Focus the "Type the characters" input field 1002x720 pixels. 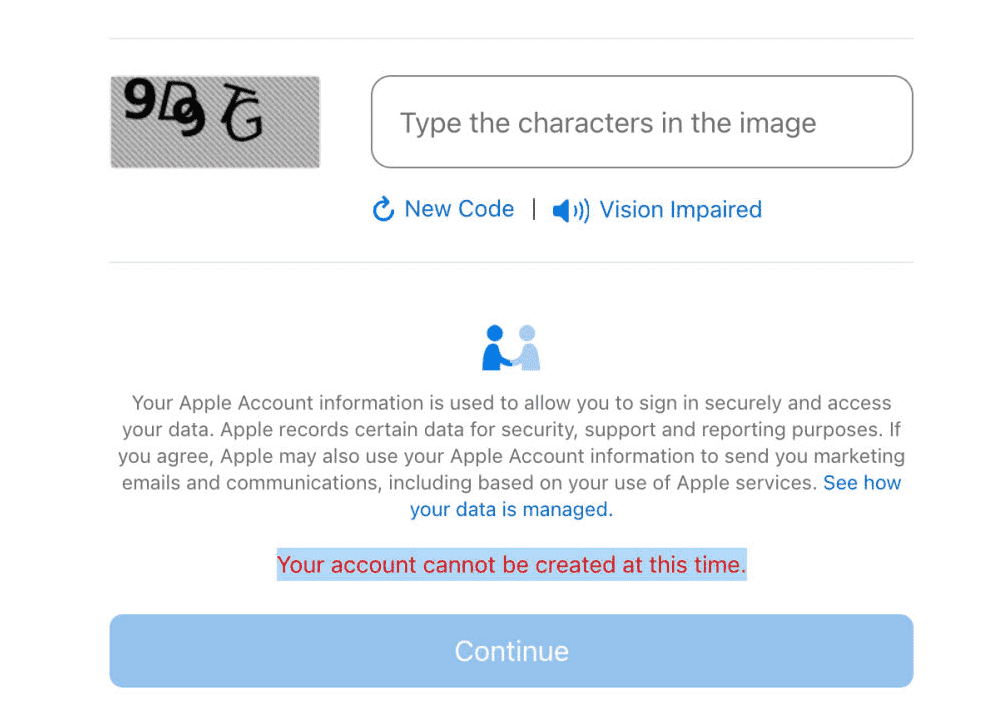pos(641,122)
